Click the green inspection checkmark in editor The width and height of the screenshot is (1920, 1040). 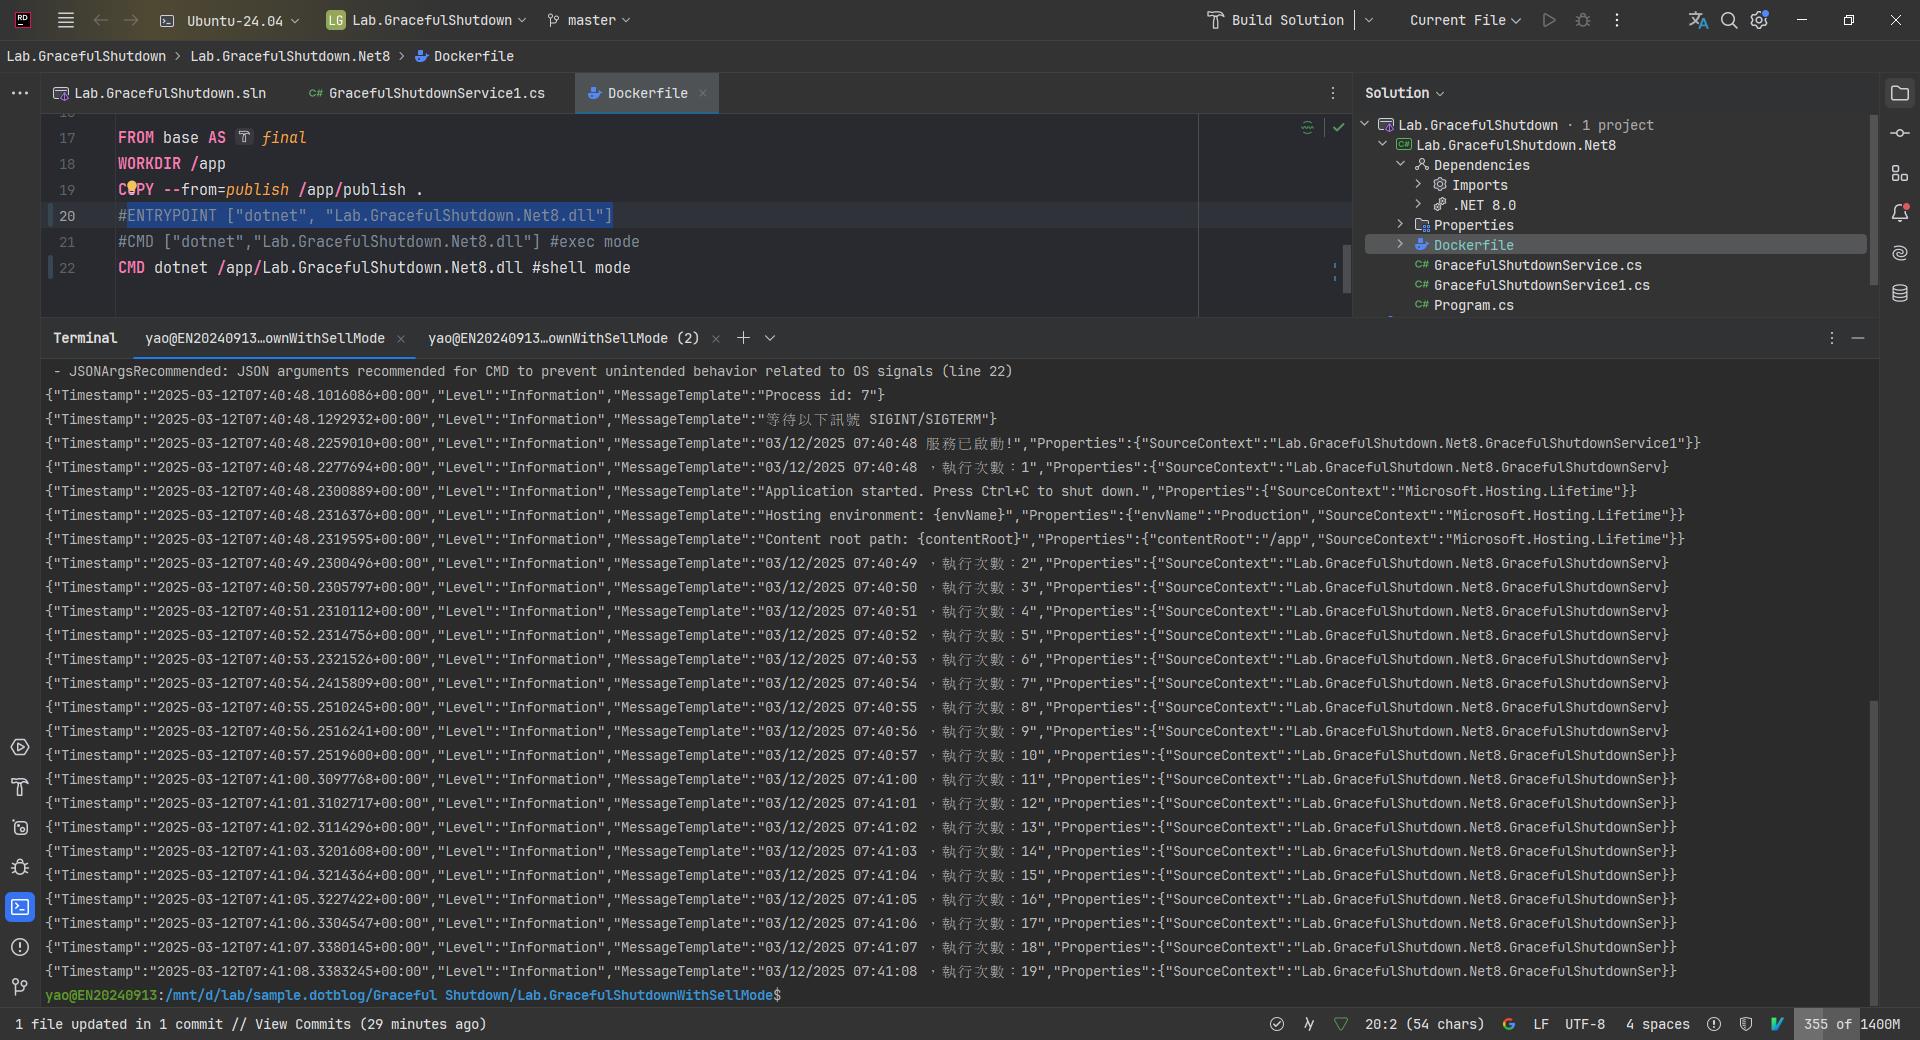tap(1338, 127)
